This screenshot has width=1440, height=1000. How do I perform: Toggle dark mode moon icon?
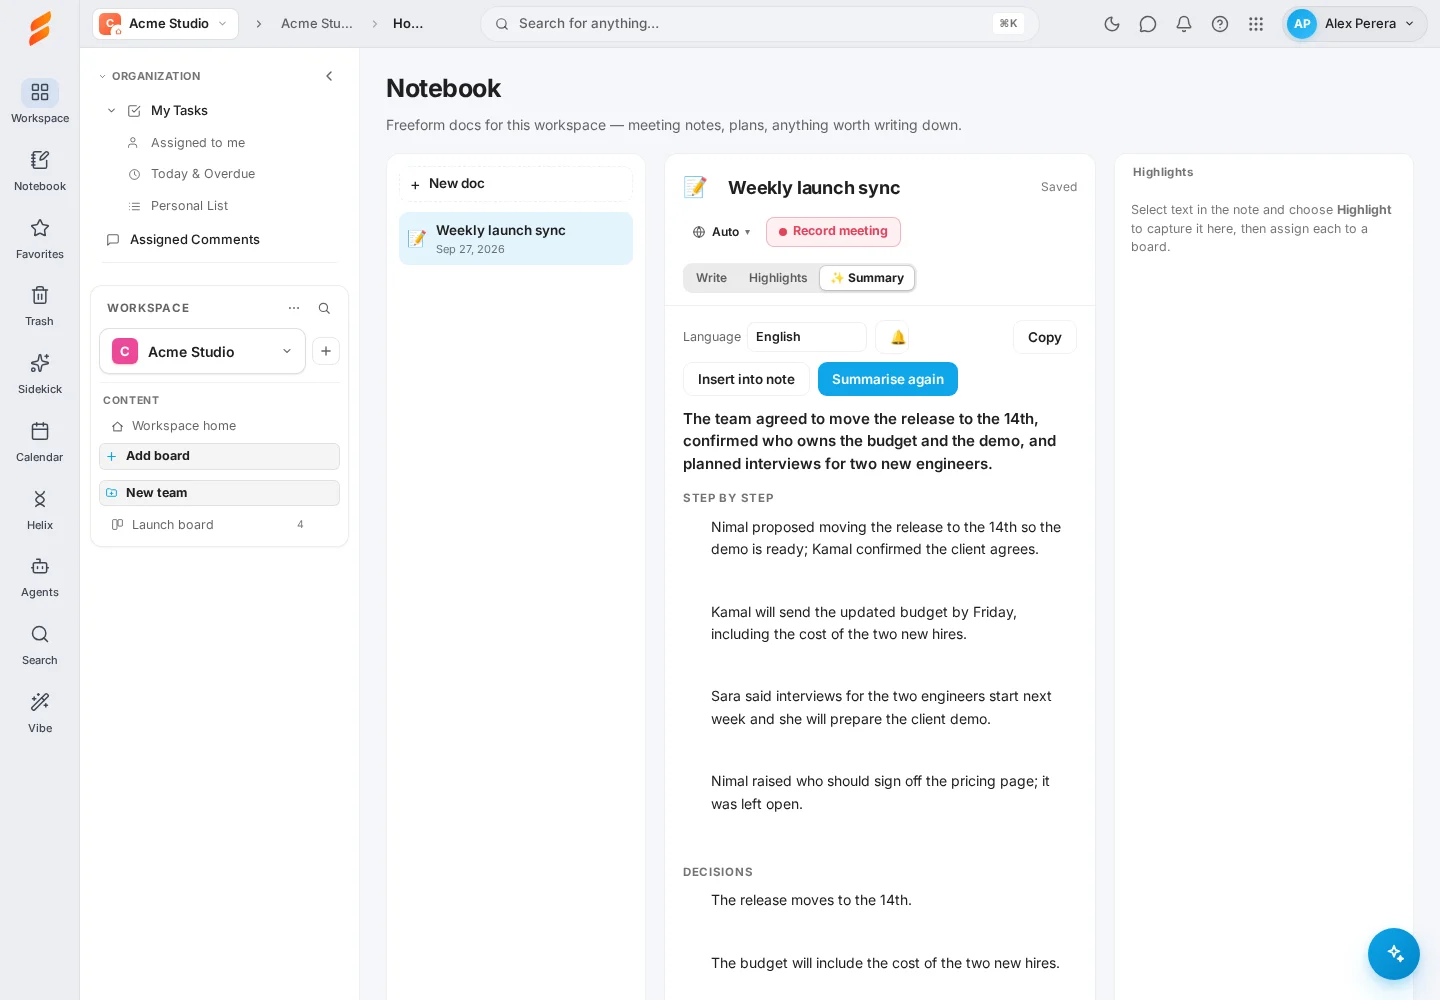(x=1112, y=24)
